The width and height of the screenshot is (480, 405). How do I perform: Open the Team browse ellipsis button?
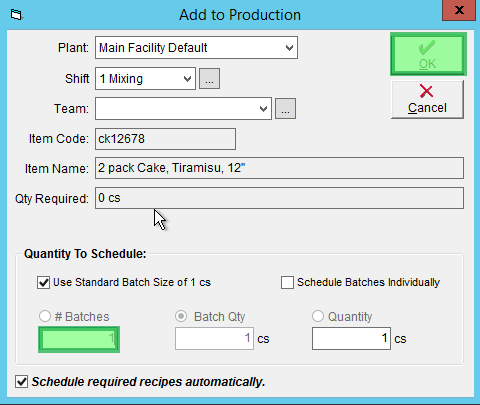coord(285,109)
